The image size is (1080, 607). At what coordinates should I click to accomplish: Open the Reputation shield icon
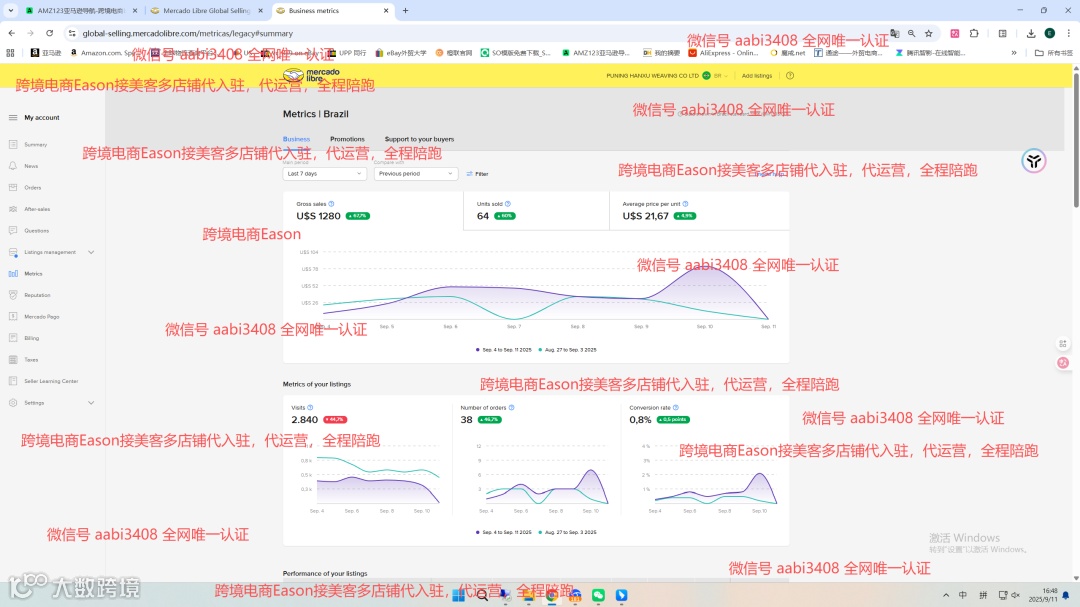tap(13, 295)
